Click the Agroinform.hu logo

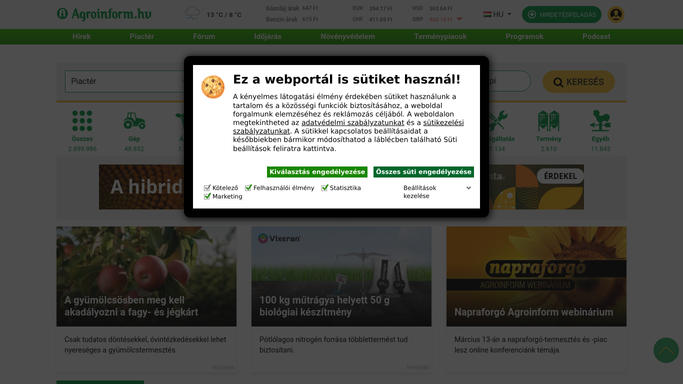pos(104,14)
